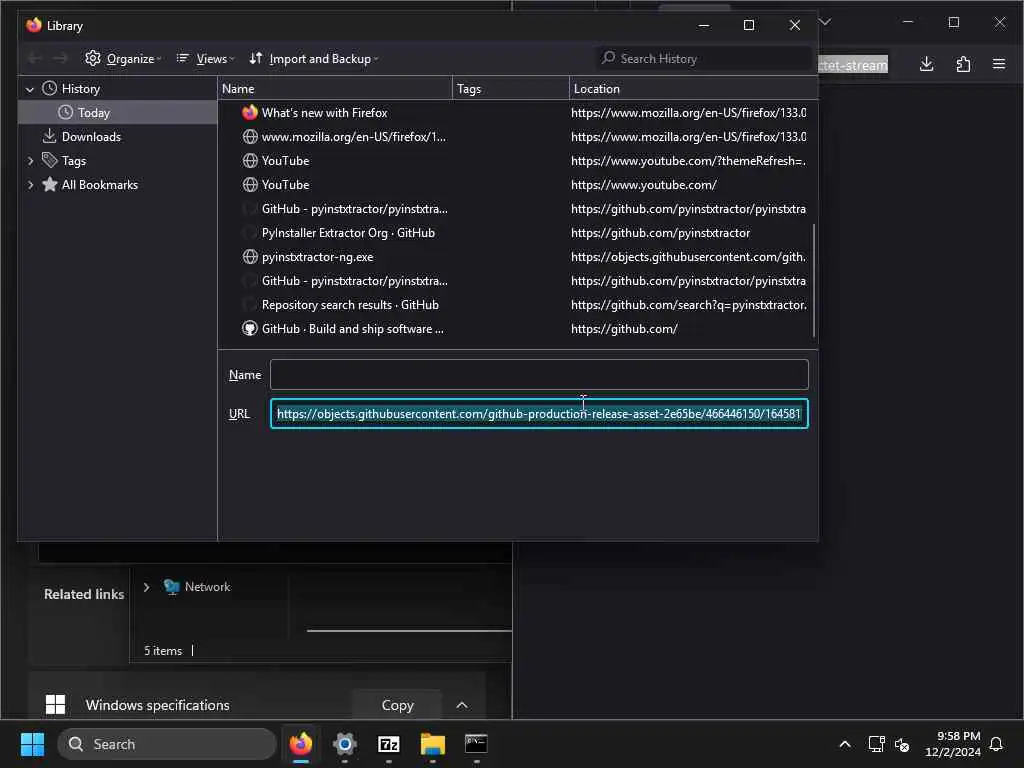Click Organize gear icon

[x=93, y=58]
